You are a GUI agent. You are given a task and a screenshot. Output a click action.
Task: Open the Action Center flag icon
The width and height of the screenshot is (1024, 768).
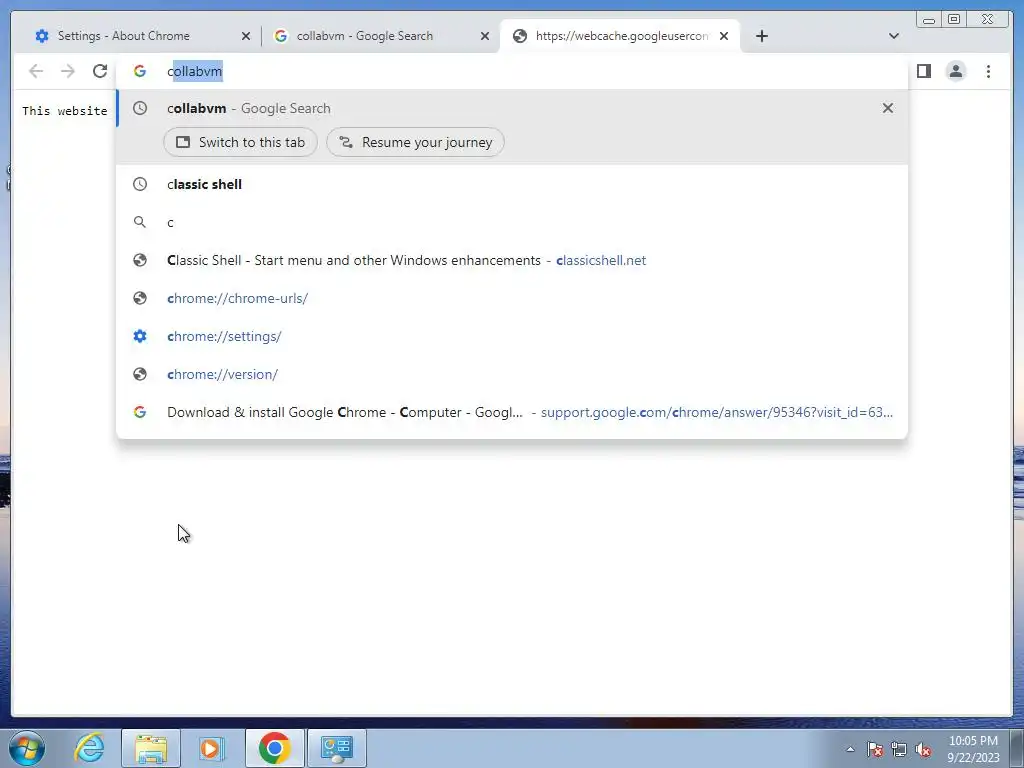tap(875, 749)
